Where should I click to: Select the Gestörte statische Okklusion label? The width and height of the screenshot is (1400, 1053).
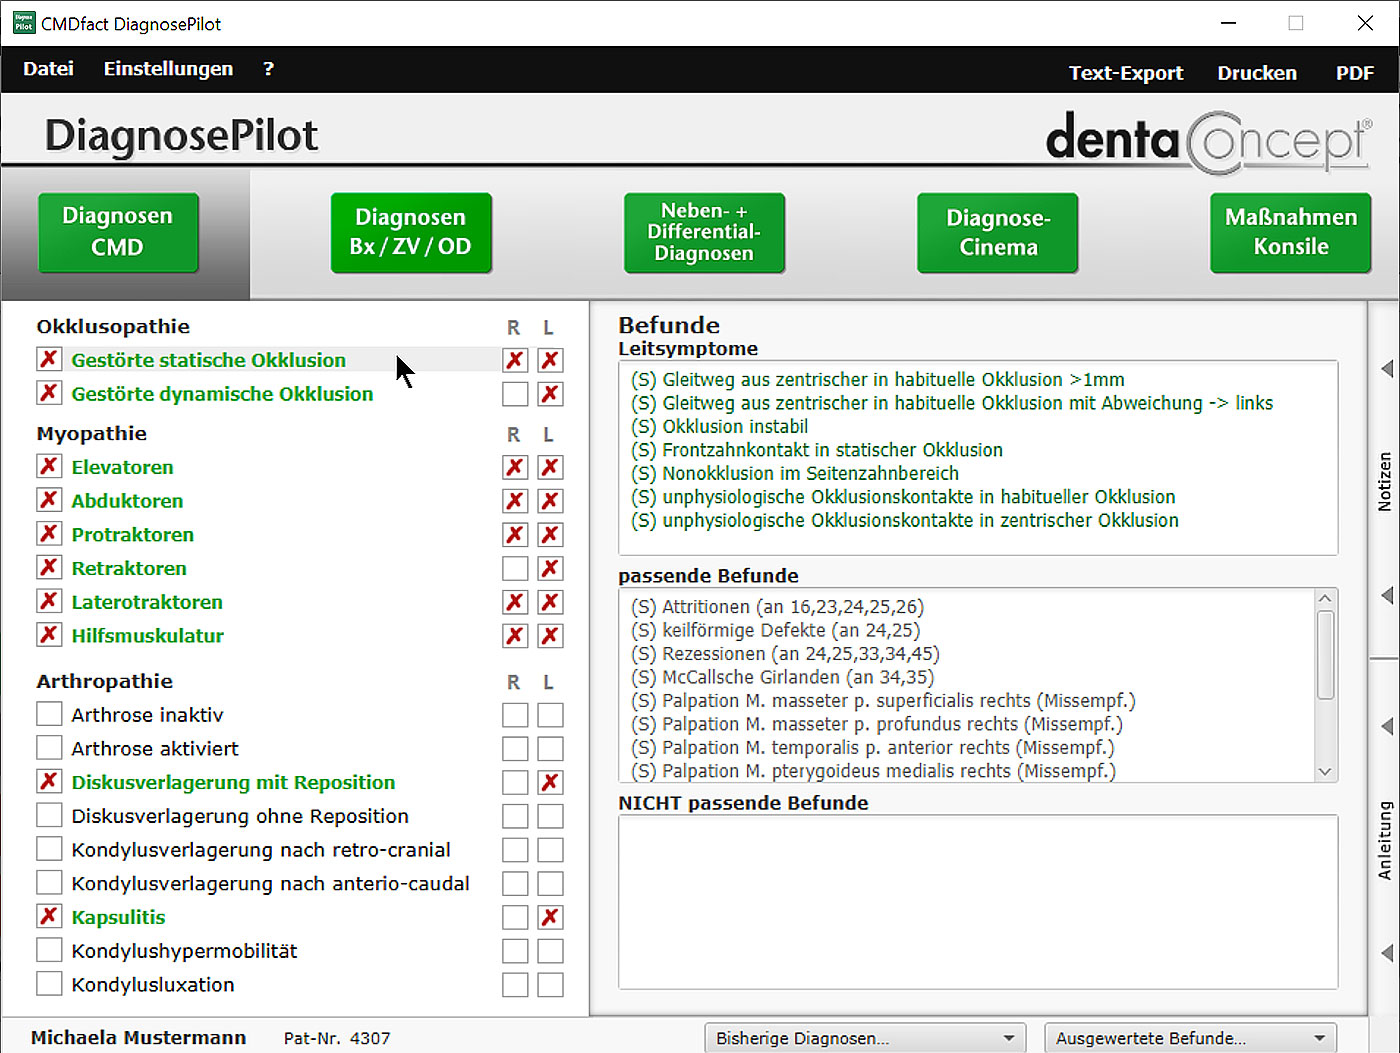[x=208, y=360]
